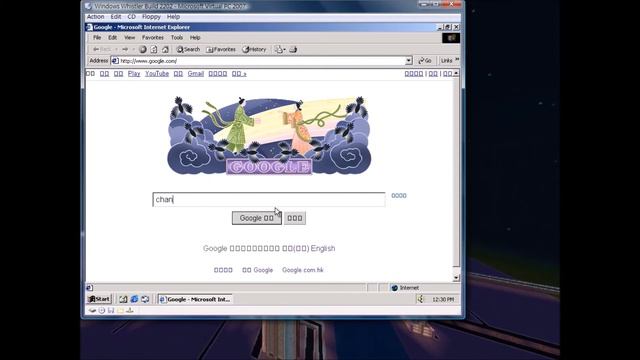Image resolution: width=640 pixels, height=360 pixels.
Task: Click the Google.com.hk link
Action: tap(302, 270)
